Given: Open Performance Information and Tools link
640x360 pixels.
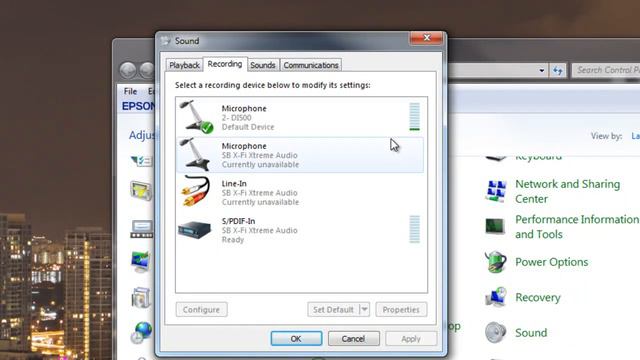Looking at the screenshot, I should tap(577, 227).
